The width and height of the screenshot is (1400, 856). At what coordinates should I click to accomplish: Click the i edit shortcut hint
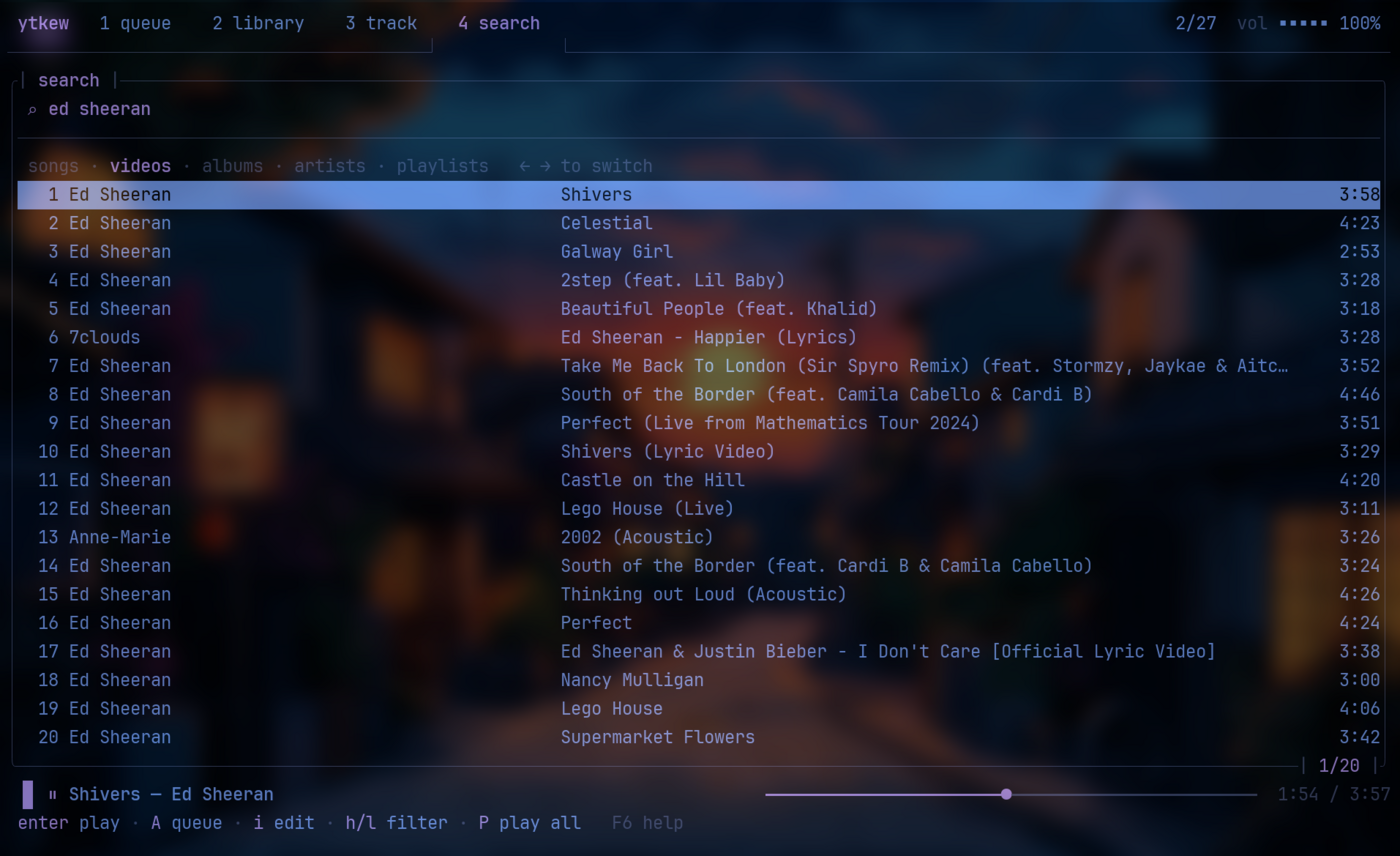284,823
